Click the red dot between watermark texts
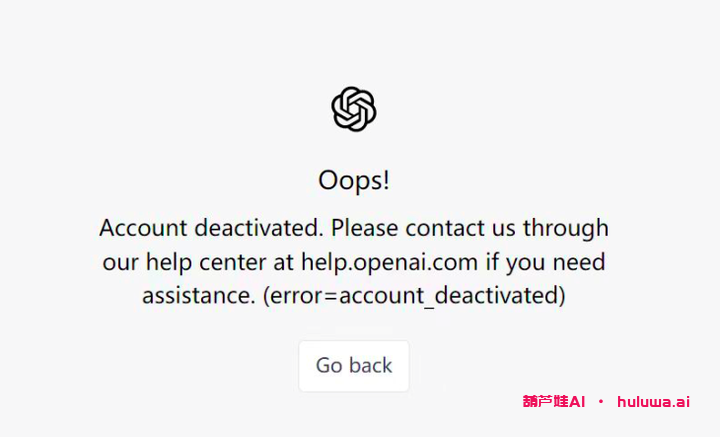Screen dimensions: 720x437 click(x=601, y=402)
